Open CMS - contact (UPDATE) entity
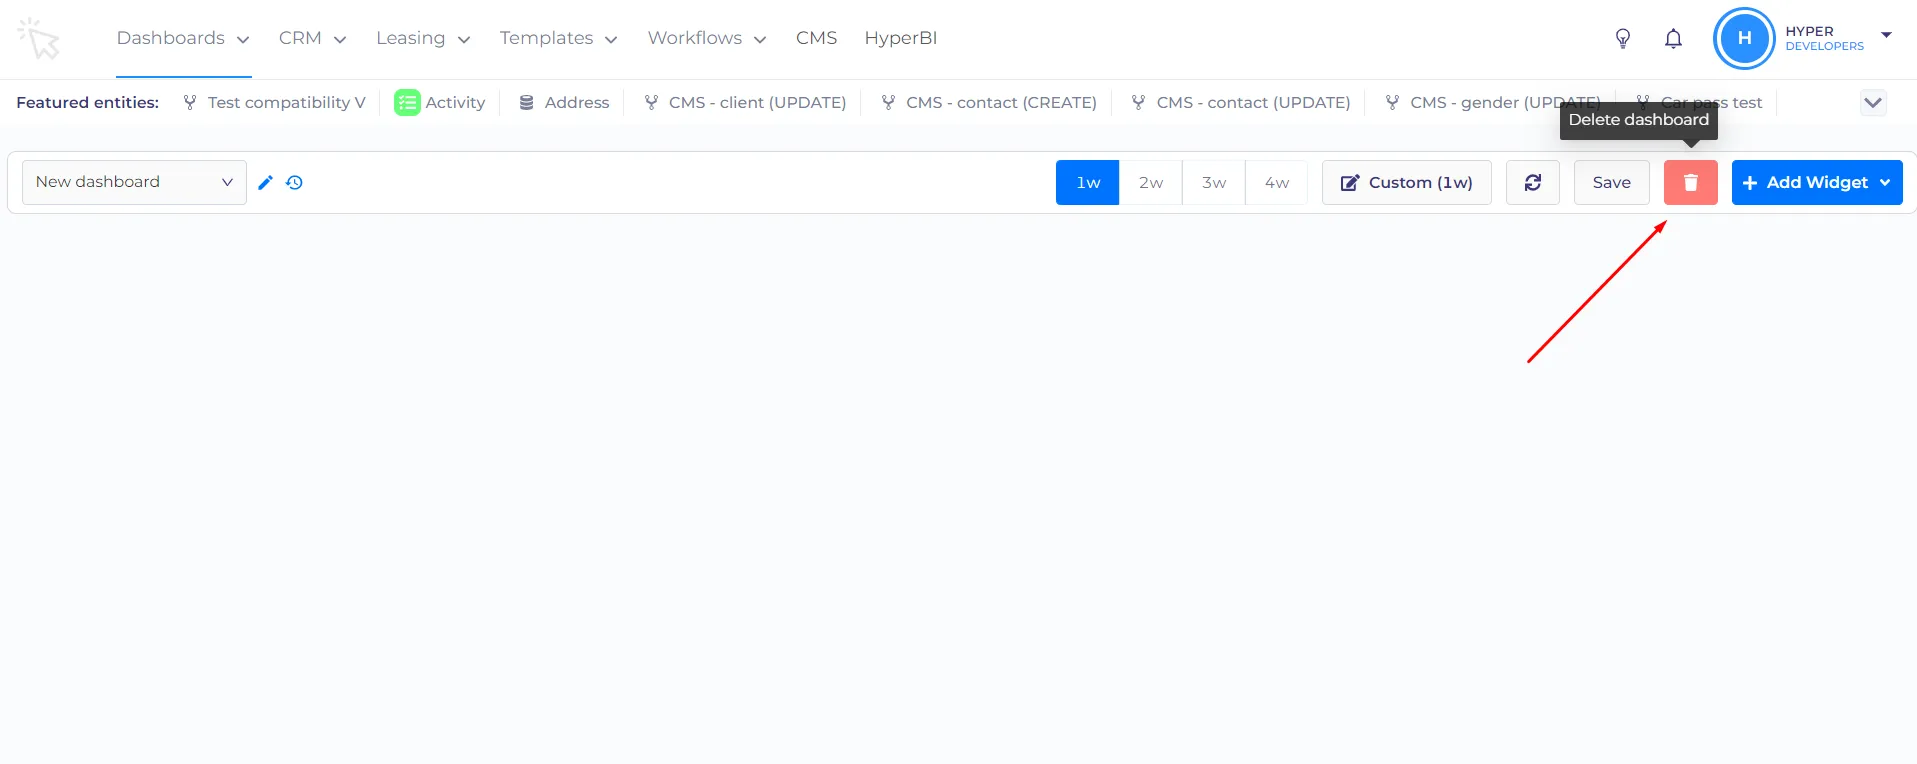This screenshot has width=1917, height=764. 1241,103
